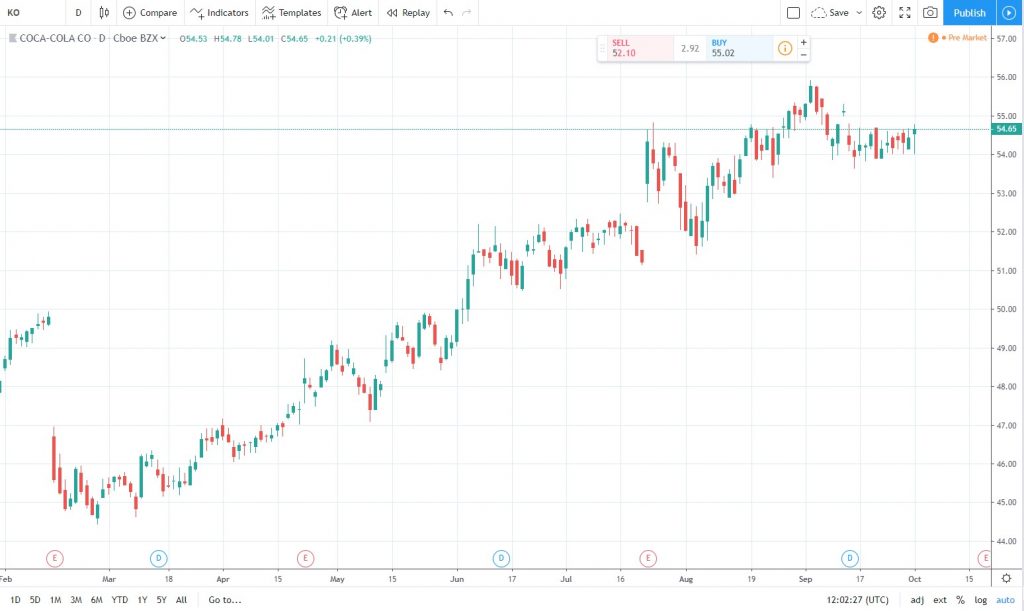Open the candlestick chart style selector
The image size is (1024, 611).
coord(105,13)
